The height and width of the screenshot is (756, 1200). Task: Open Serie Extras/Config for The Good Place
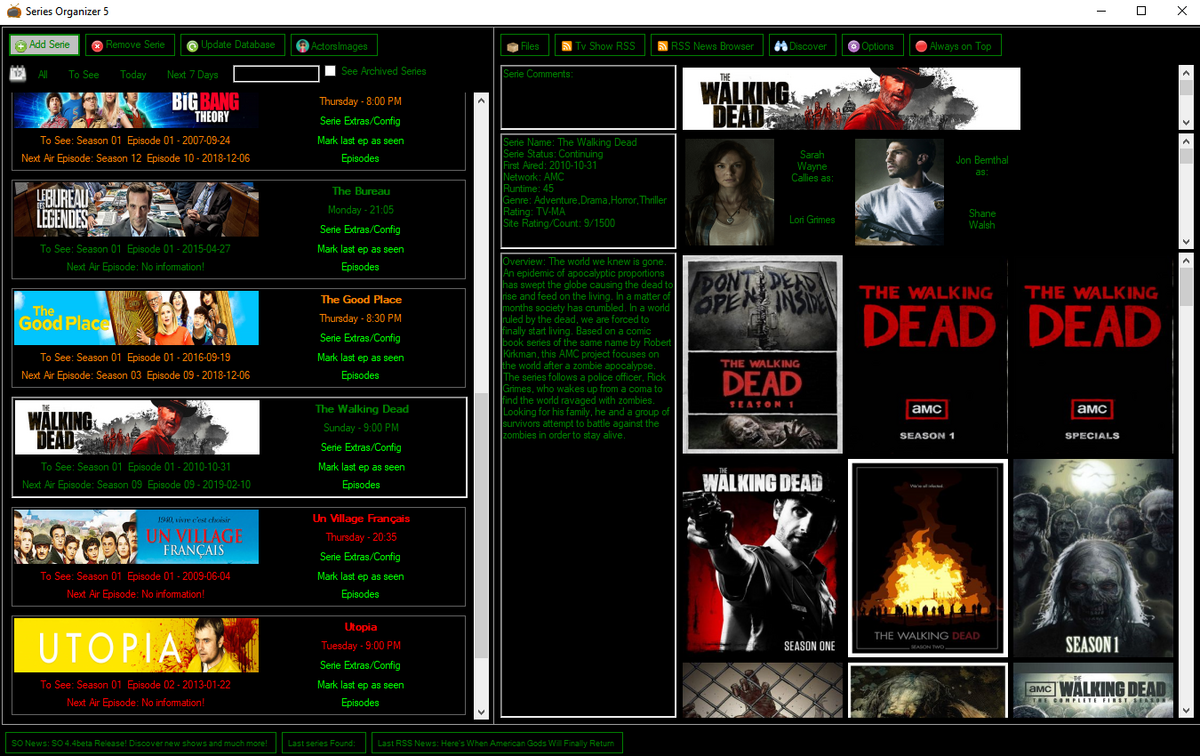pos(361,338)
